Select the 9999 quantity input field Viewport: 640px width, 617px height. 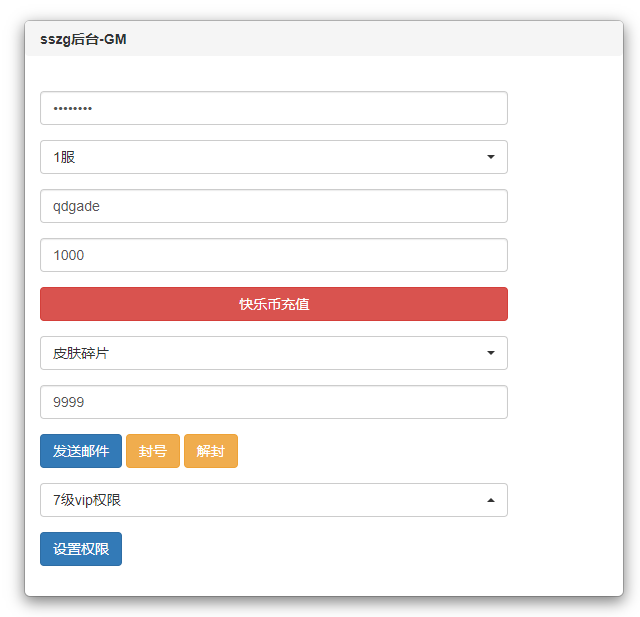pos(273,402)
